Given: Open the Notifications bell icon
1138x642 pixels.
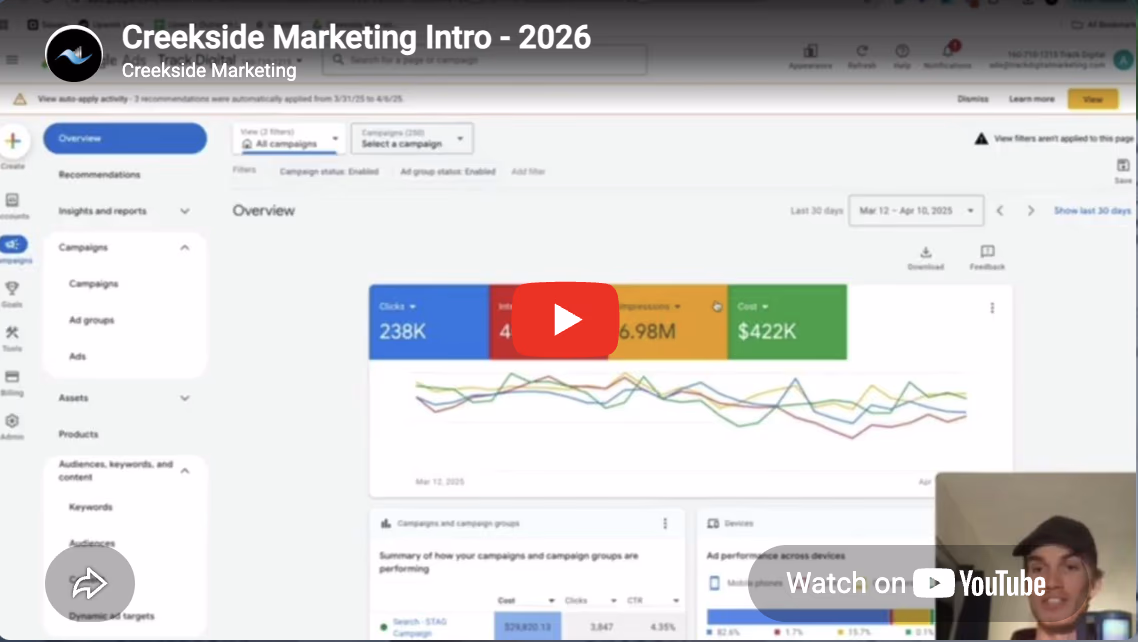Looking at the screenshot, I should pos(948,51).
